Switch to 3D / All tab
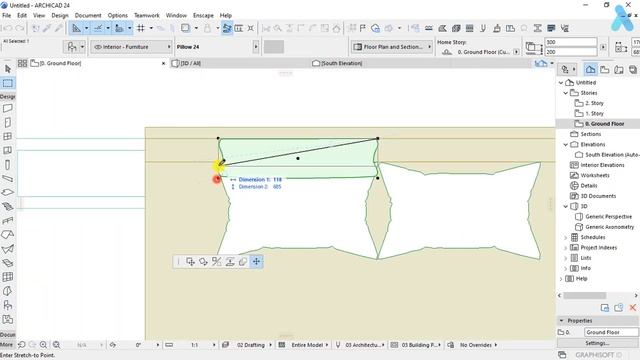640x360 pixels. point(191,63)
